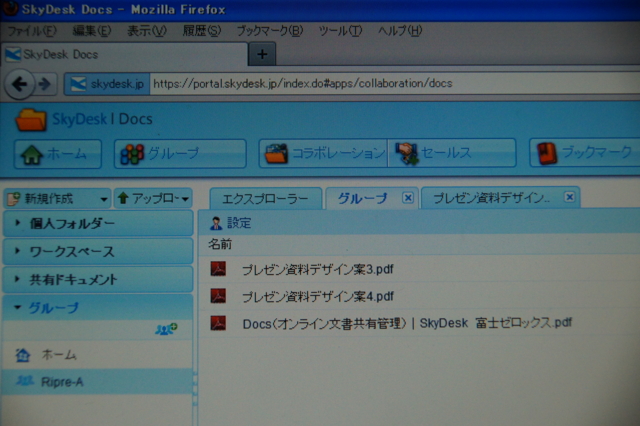The image size is (640, 426).
Task: Sort by the 名前 column header
Action: pyautogui.click(x=220, y=244)
